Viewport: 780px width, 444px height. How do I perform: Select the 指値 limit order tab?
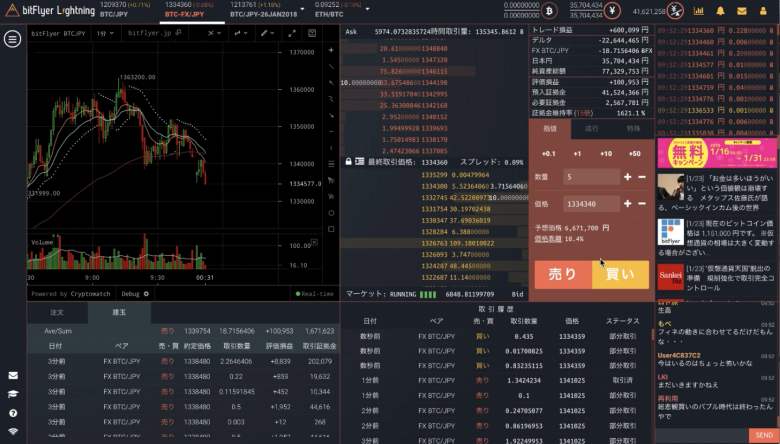tap(550, 129)
